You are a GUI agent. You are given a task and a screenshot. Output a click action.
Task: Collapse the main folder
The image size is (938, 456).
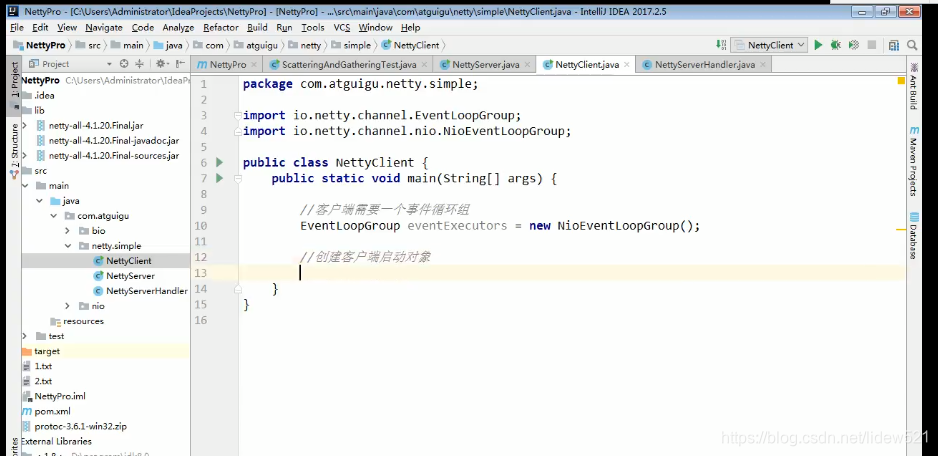pyautogui.click(x=25, y=186)
